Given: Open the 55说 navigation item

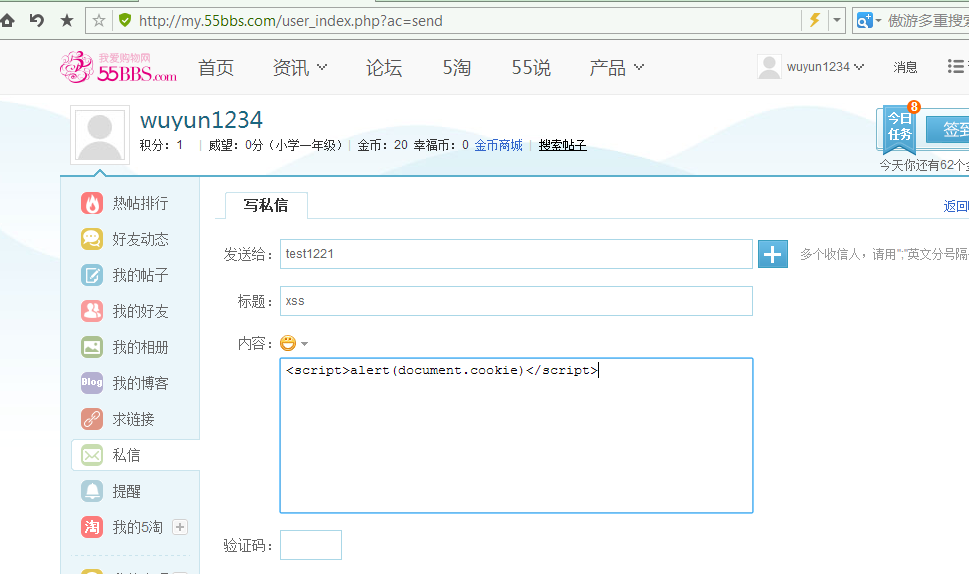Looking at the screenshot, I should 531,67.
